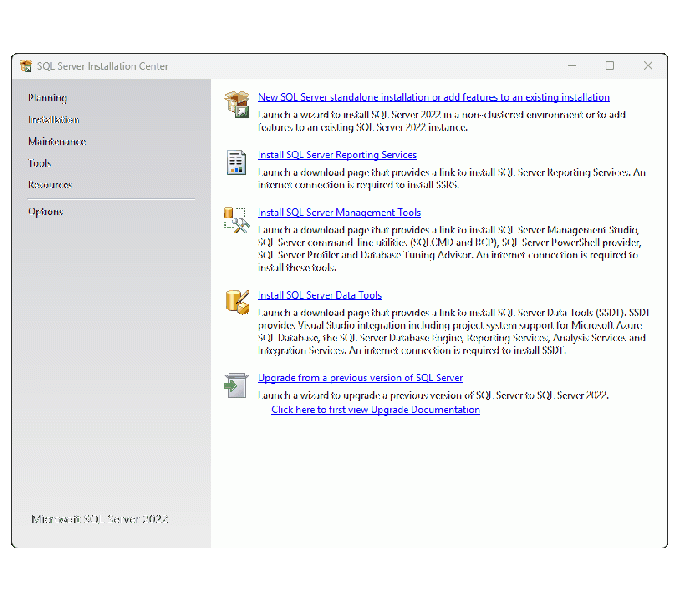Select the Installation section
Image resolution: width=683 pixels, height=599 pixels.
tap(54, 119)
